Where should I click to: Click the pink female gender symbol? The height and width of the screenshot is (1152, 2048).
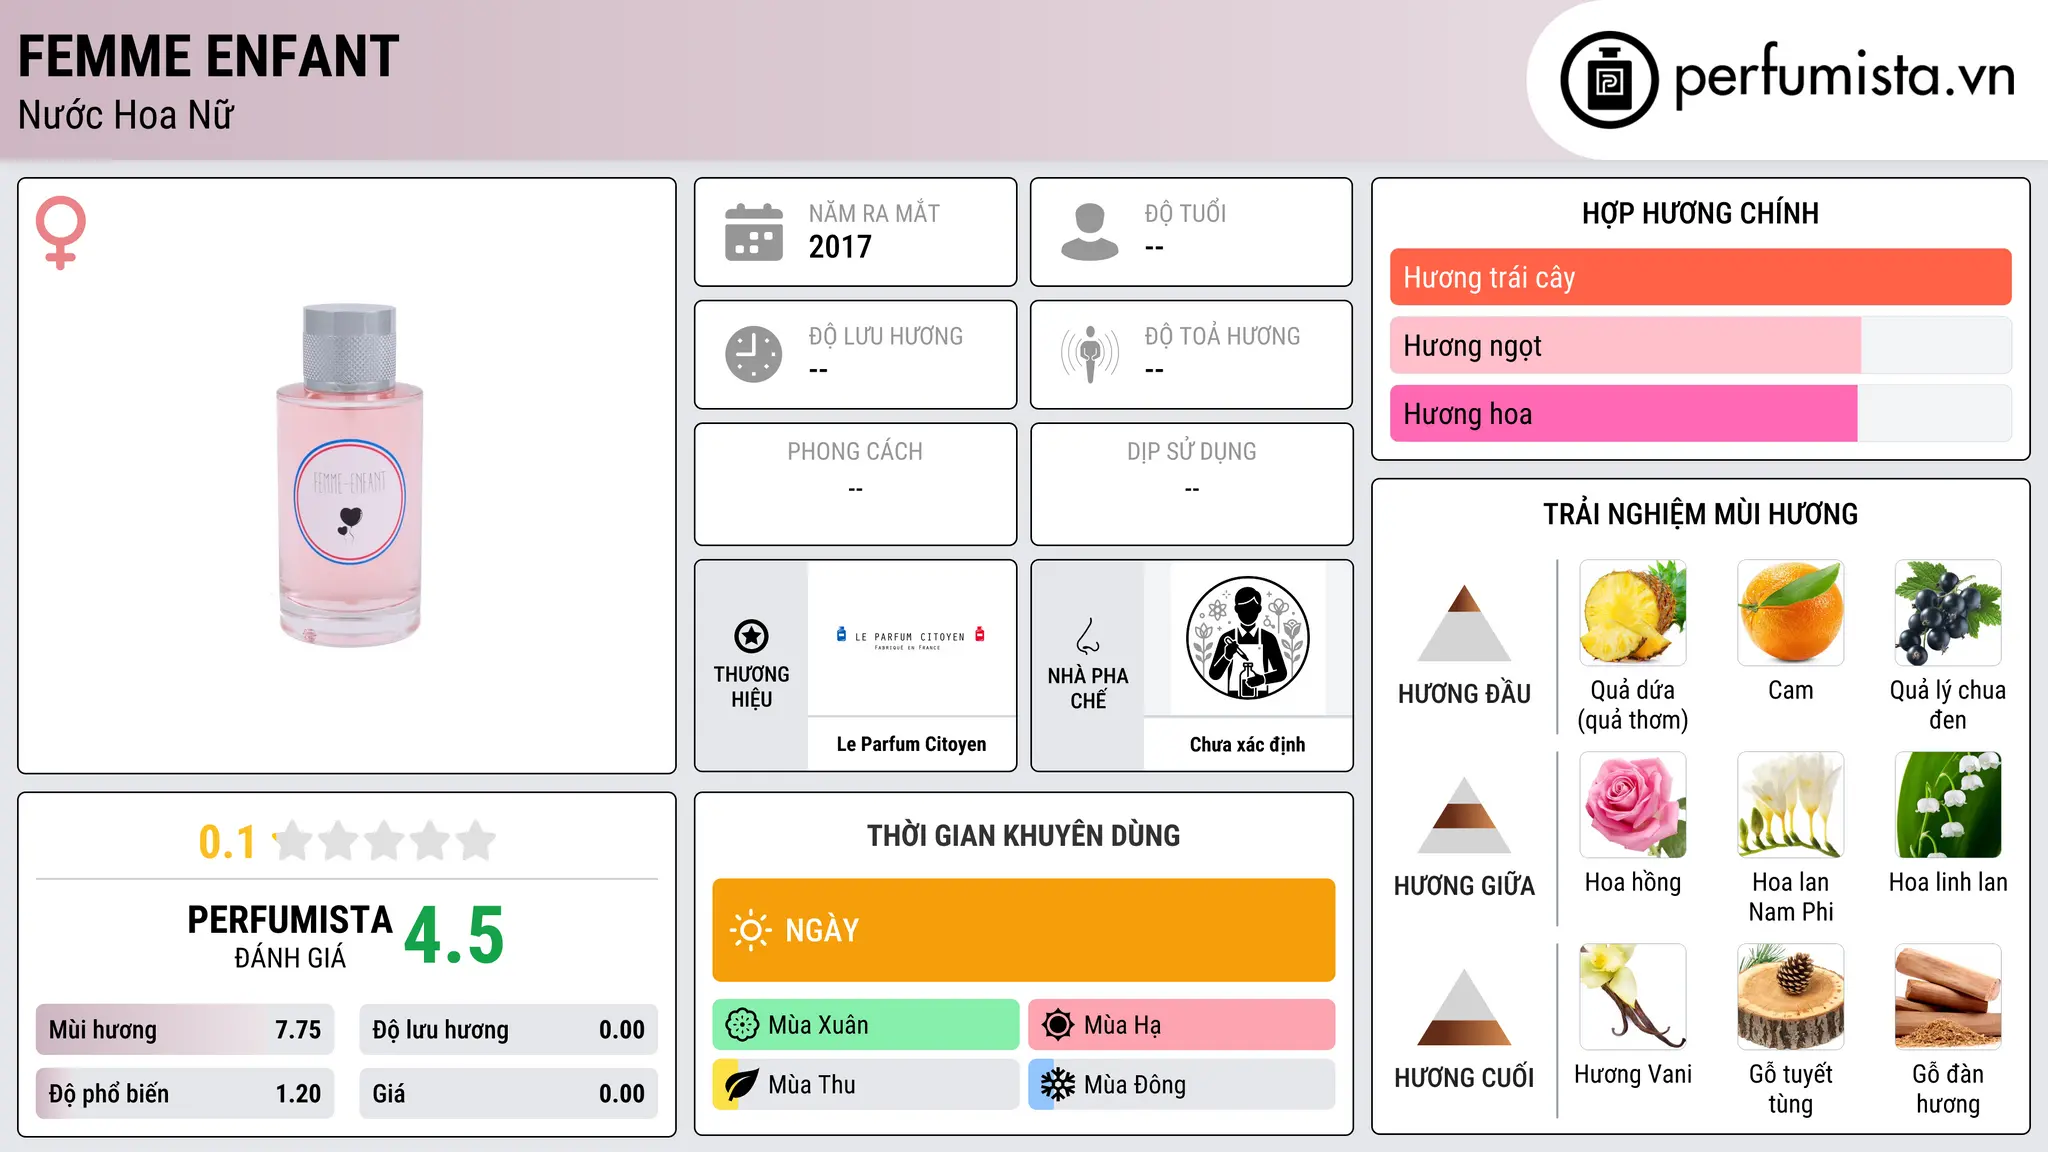tap(61, 232)
